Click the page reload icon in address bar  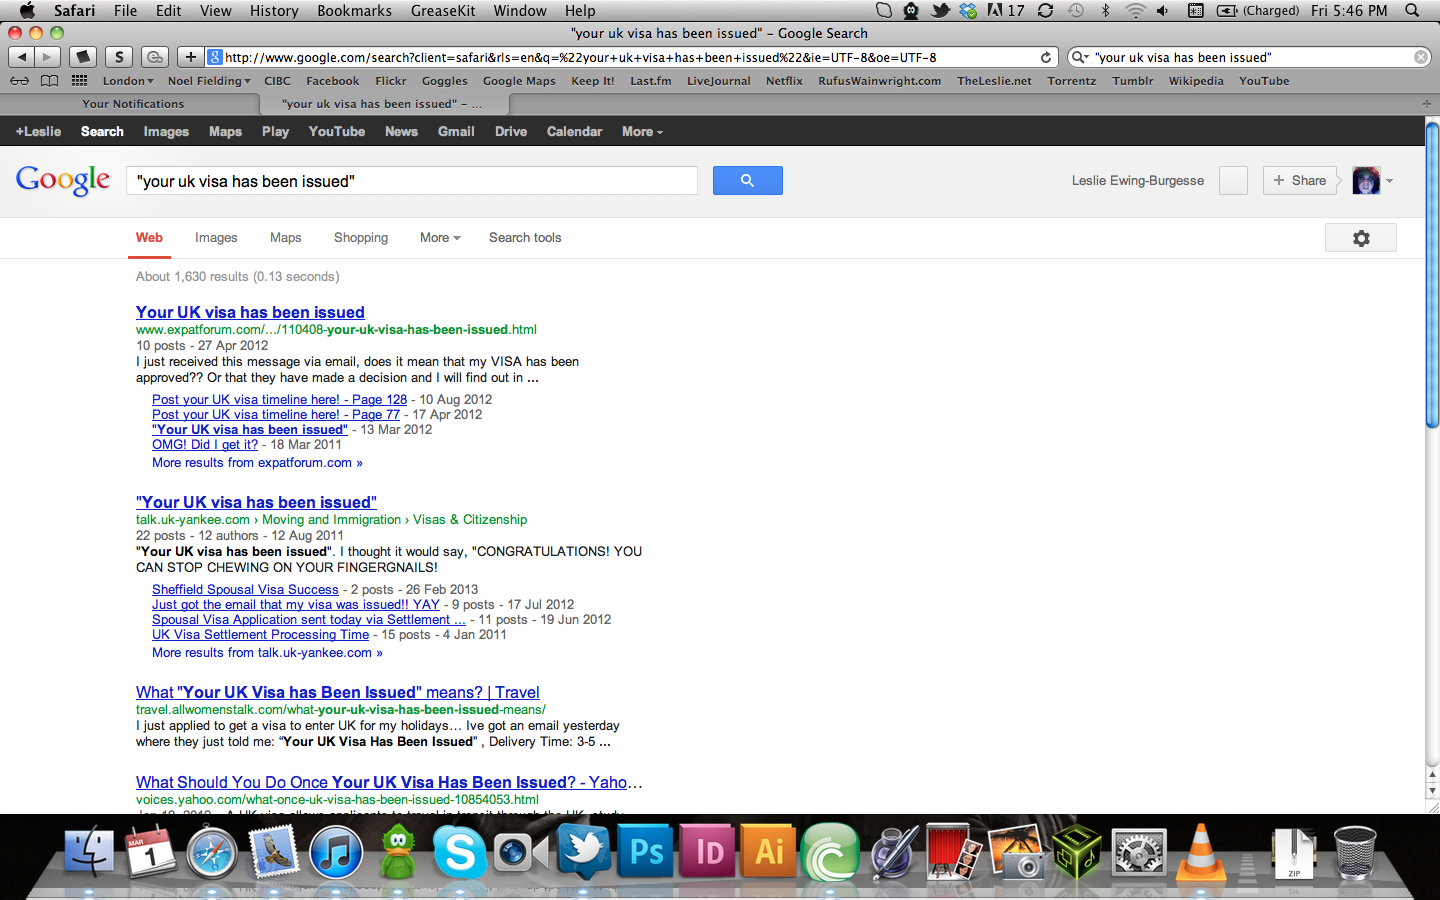[1046, 57]
